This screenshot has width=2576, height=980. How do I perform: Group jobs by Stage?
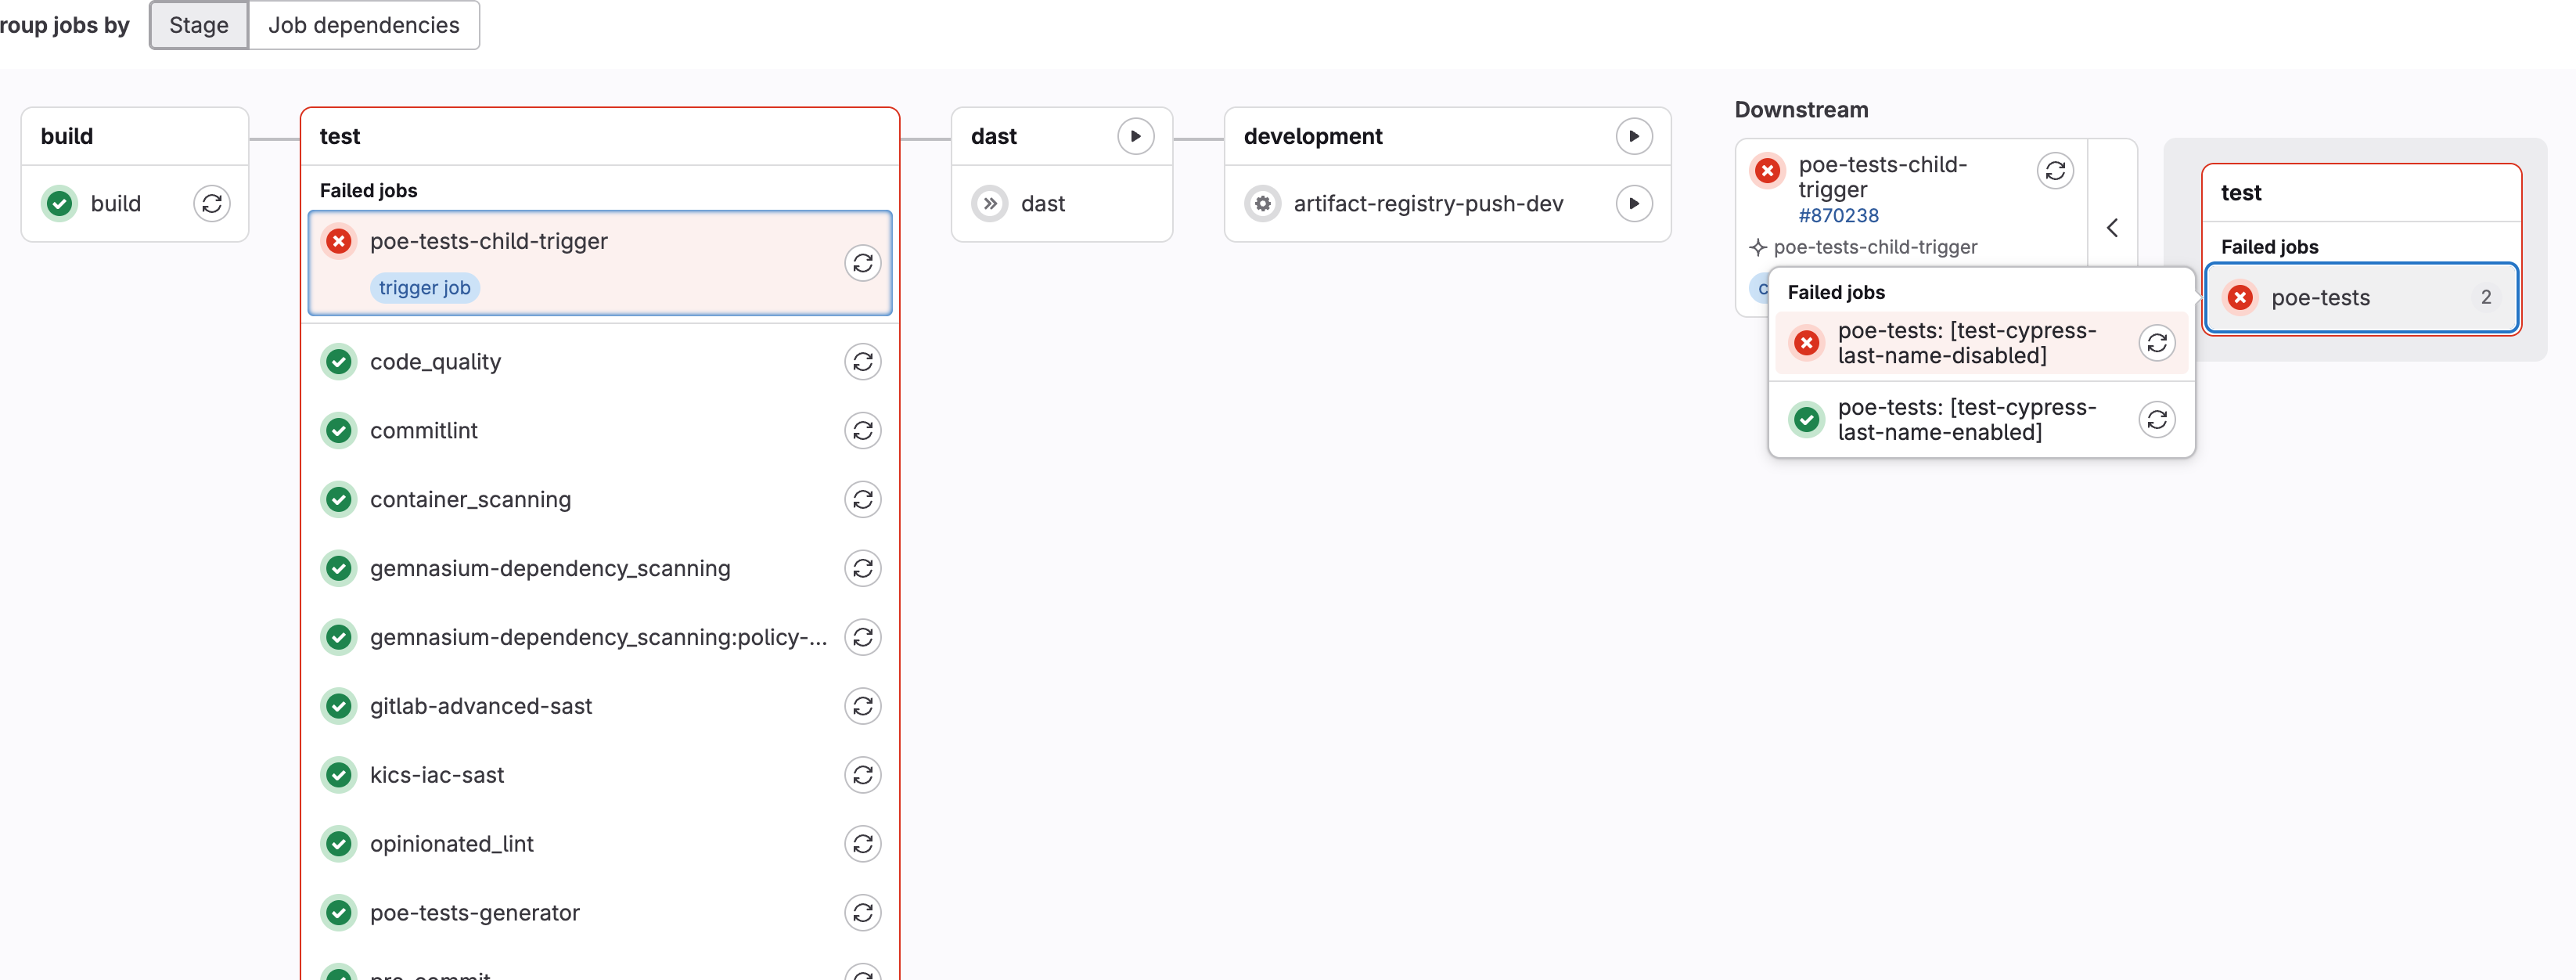[199, 25]
